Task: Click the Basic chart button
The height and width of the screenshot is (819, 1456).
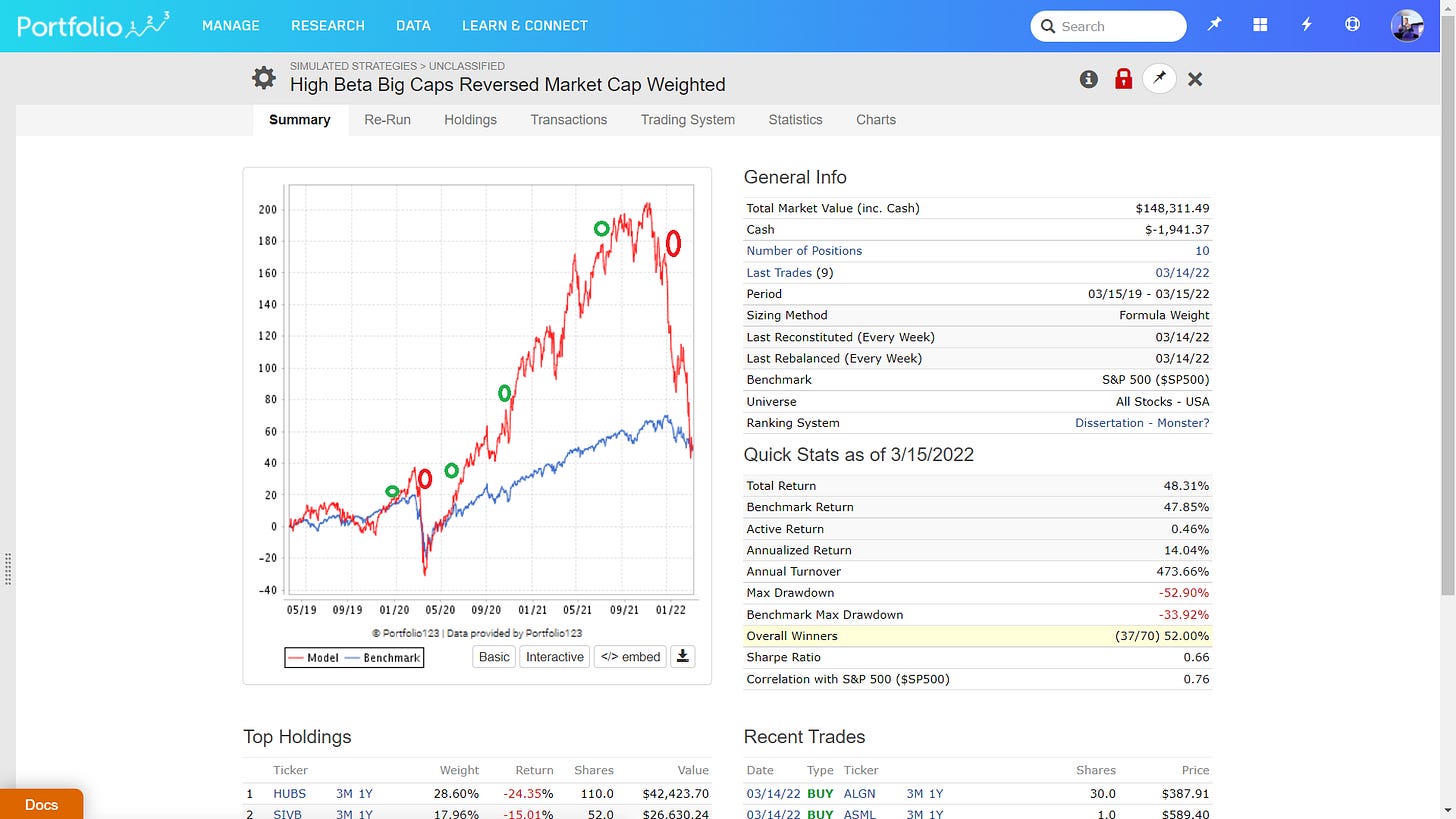Action: [494, 657]
